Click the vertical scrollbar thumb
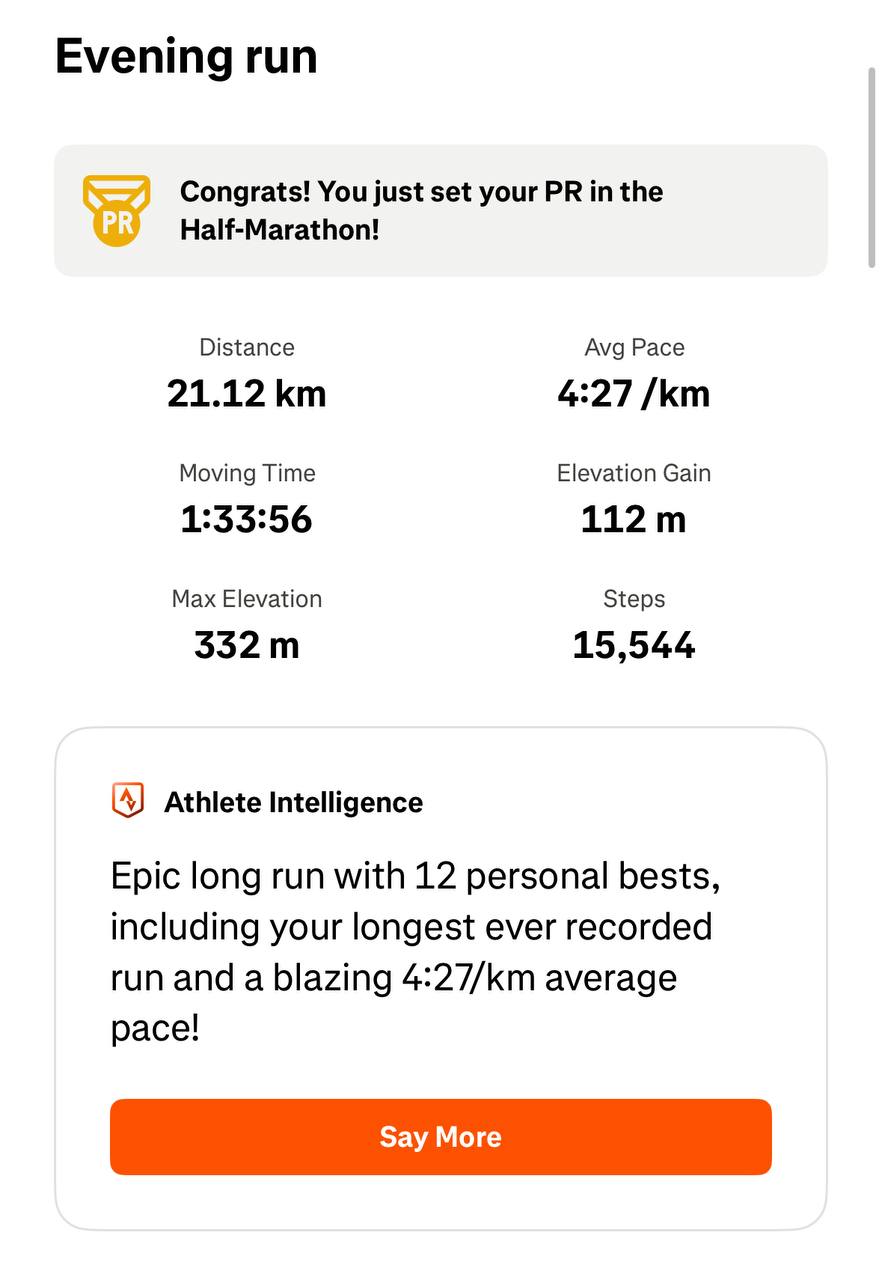This screenshot has height=1280, width=882. point(872,166)
